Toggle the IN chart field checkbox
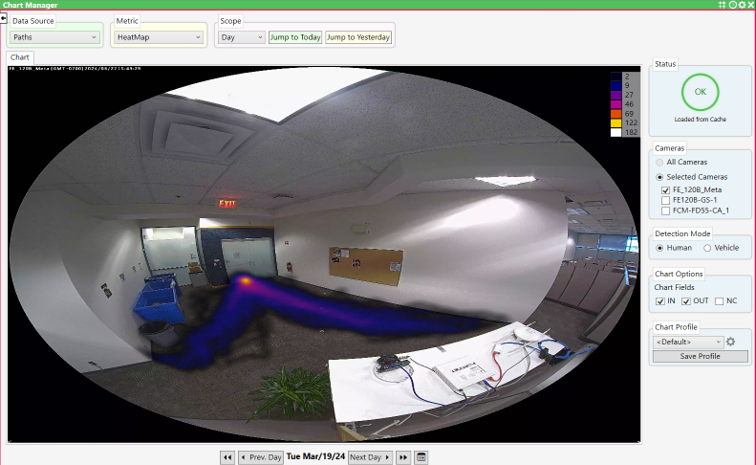The image size is (756, 465). pos(660,301)
